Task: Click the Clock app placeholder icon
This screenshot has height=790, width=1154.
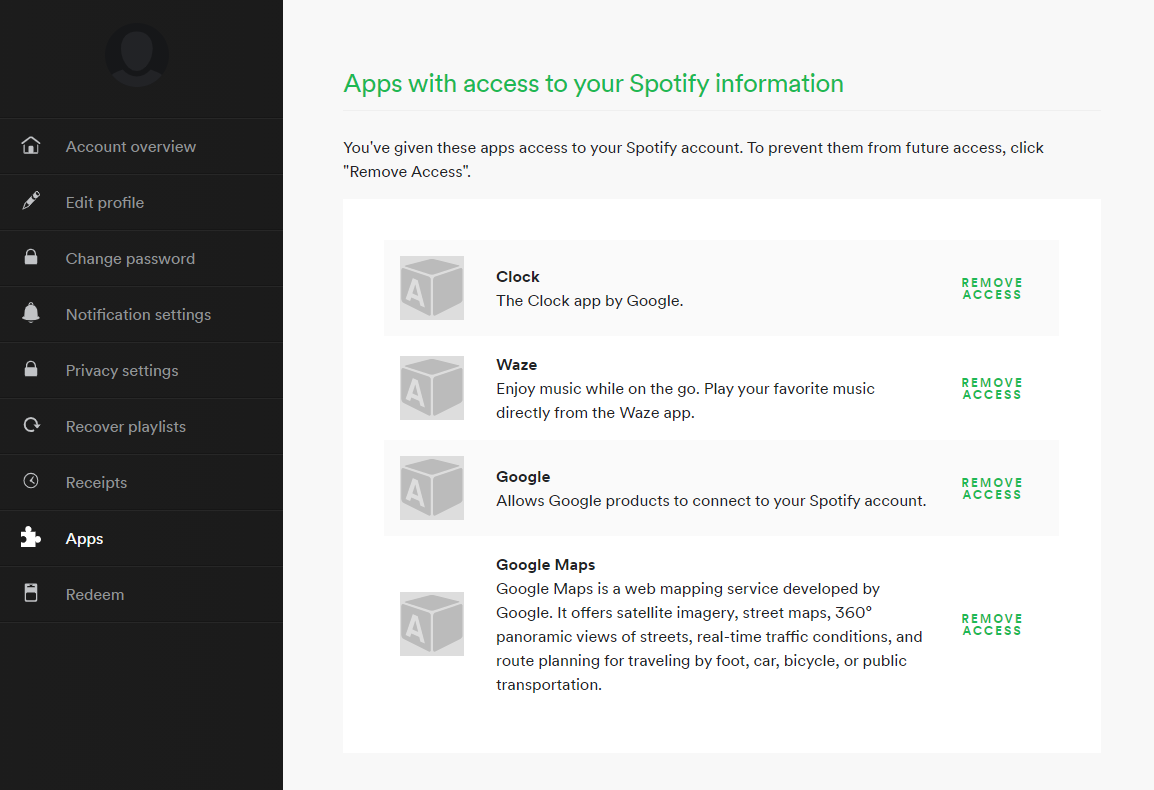Action: [x=432, y=288]
